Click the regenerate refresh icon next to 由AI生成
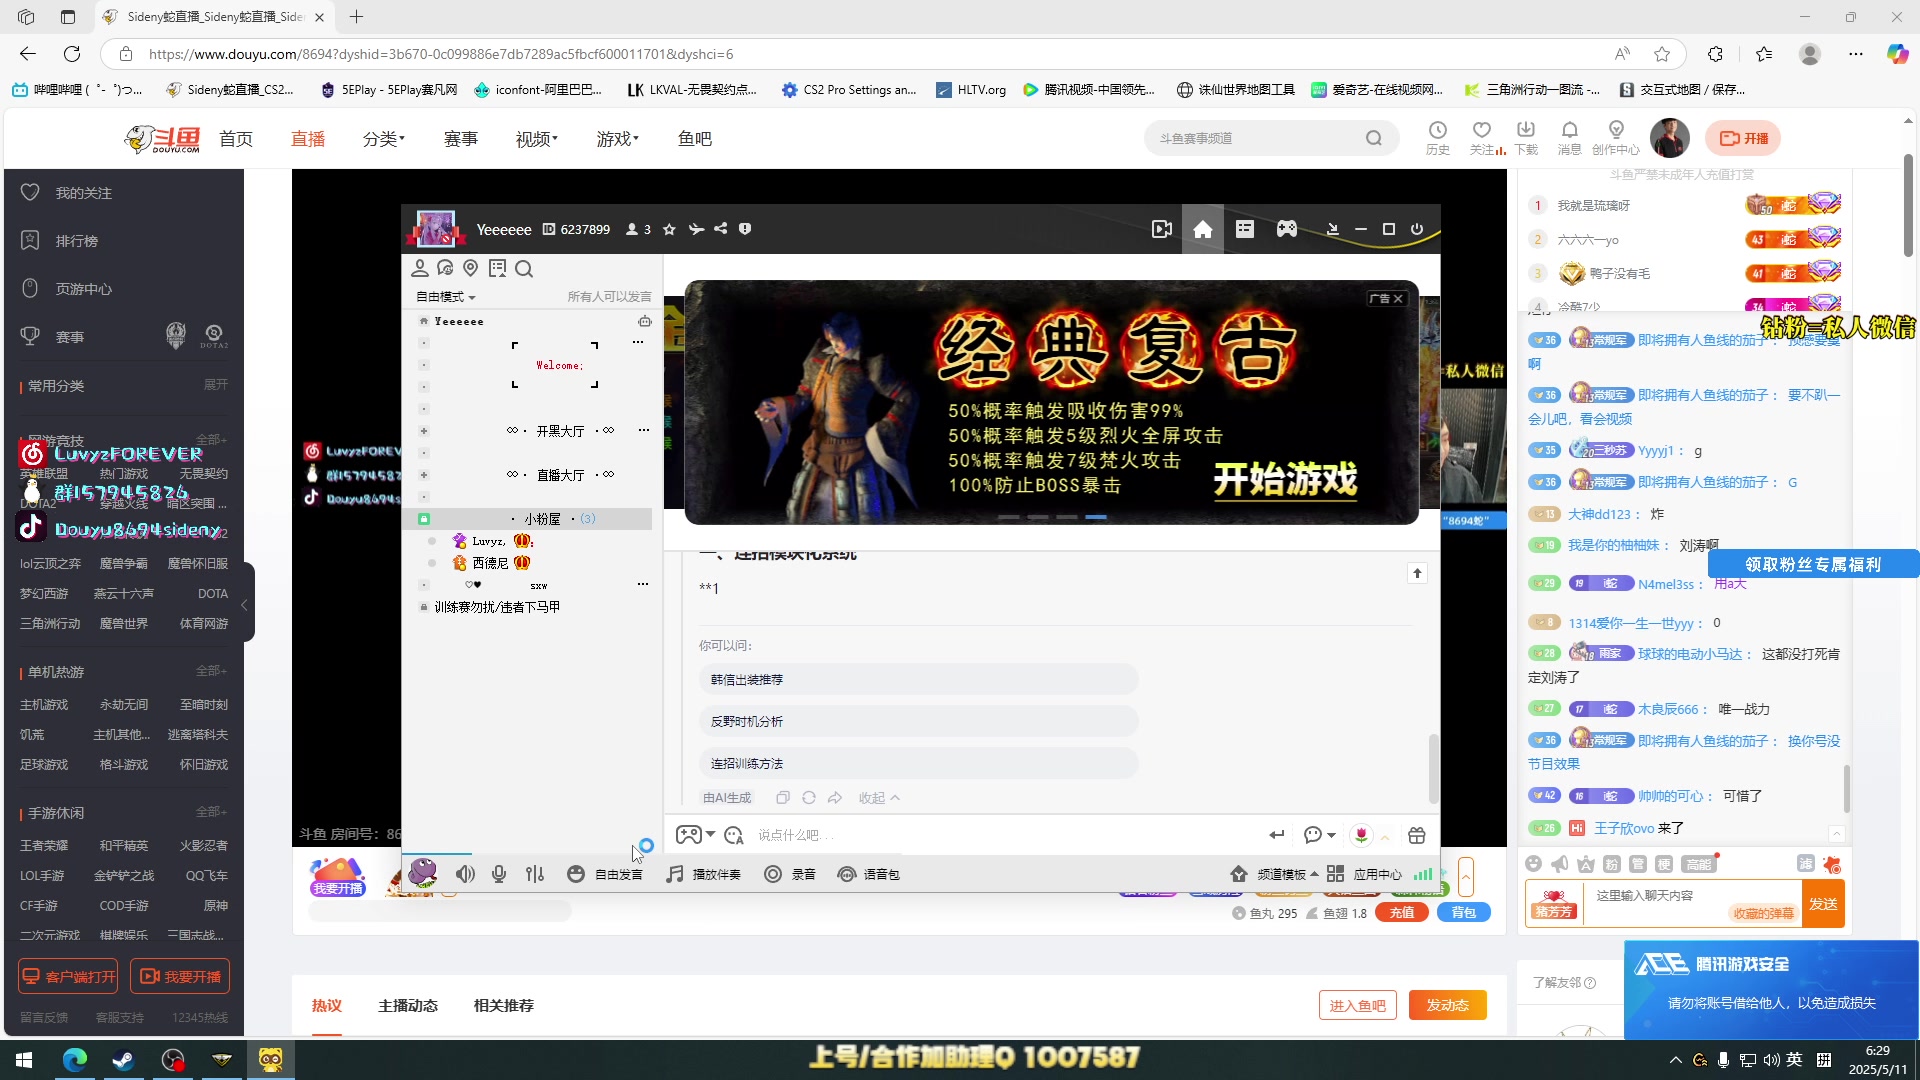The height and width of the screenshot is (1080, 1920). [x=809, y=797]
